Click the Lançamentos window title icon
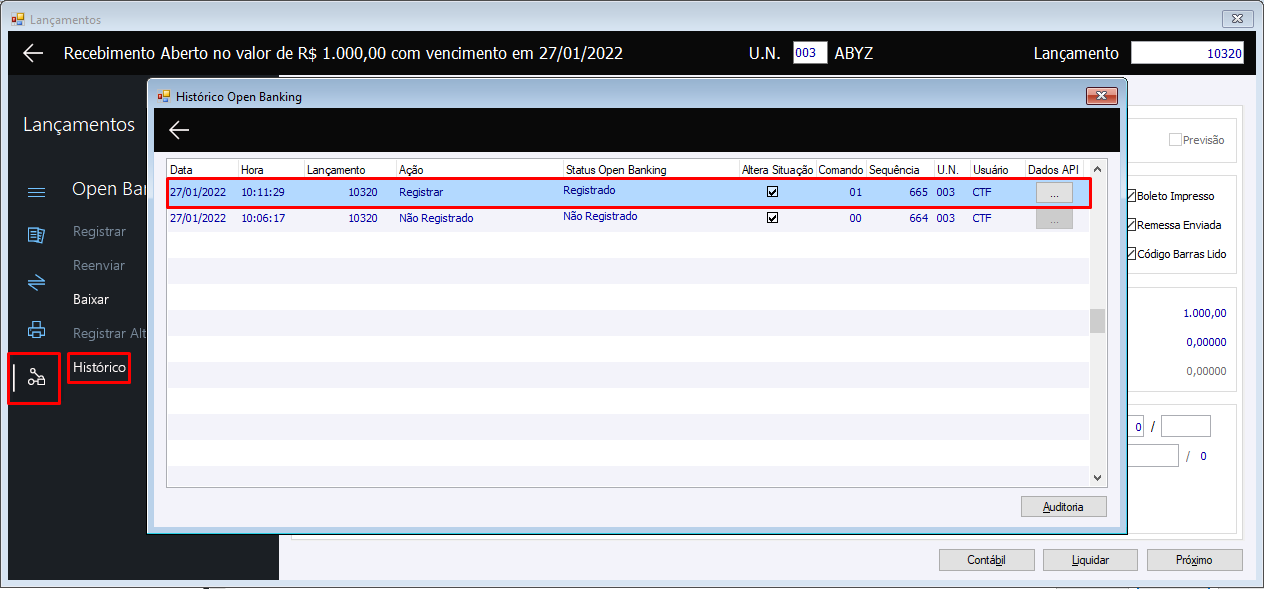 [x=17, y=19]
